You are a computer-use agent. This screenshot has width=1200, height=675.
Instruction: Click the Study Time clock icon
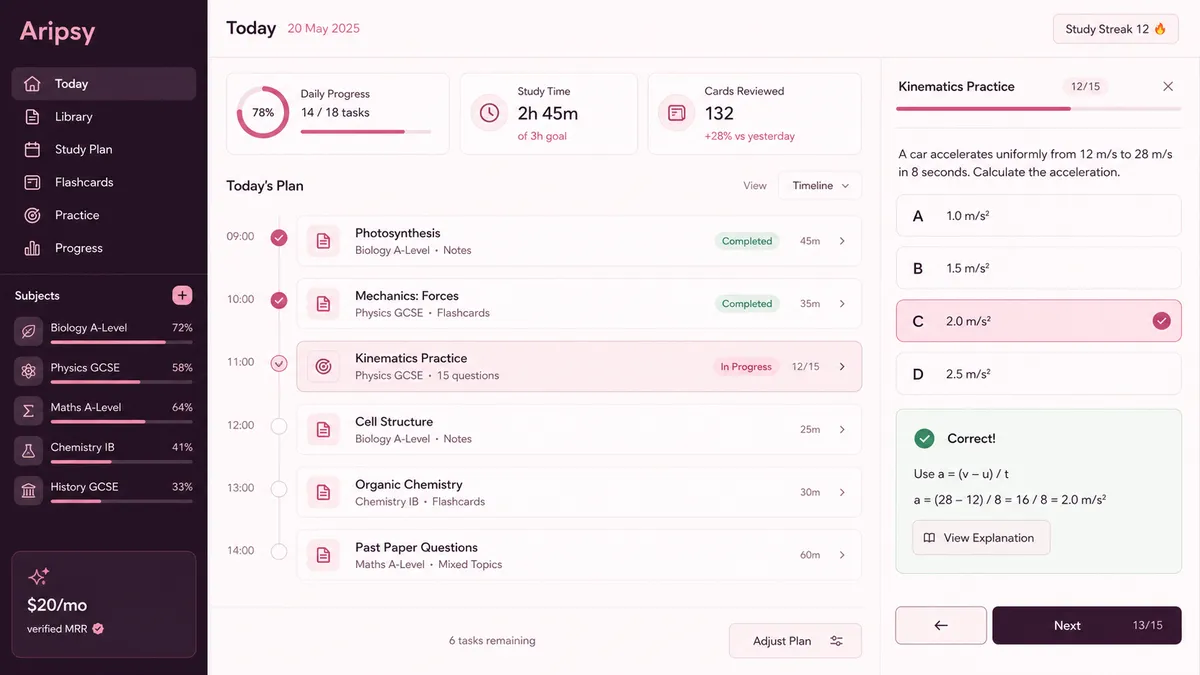(489, 113)
